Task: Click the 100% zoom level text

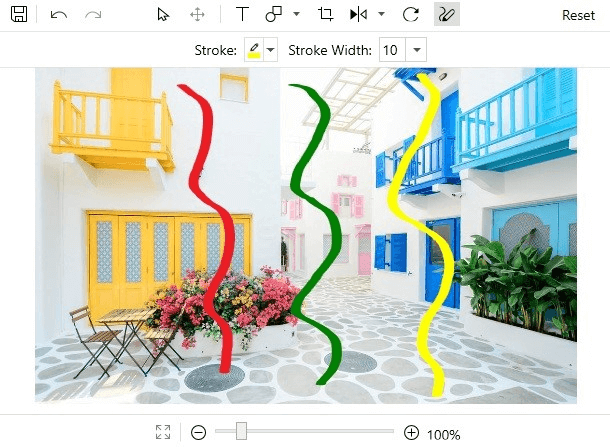Action: point(443,434)
